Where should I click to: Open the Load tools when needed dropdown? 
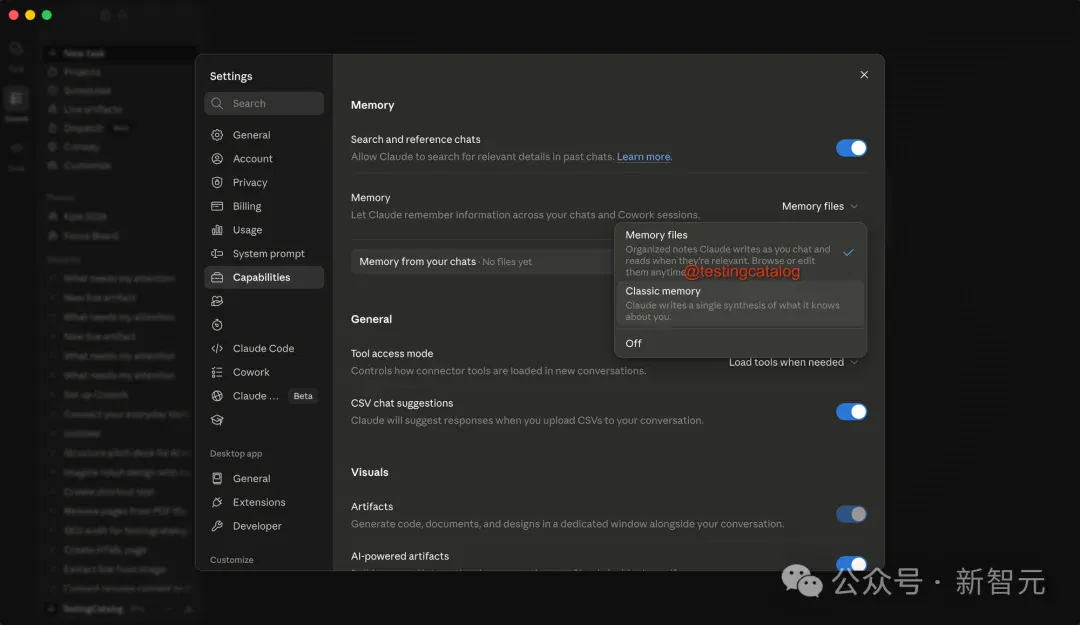click(793, 362)
